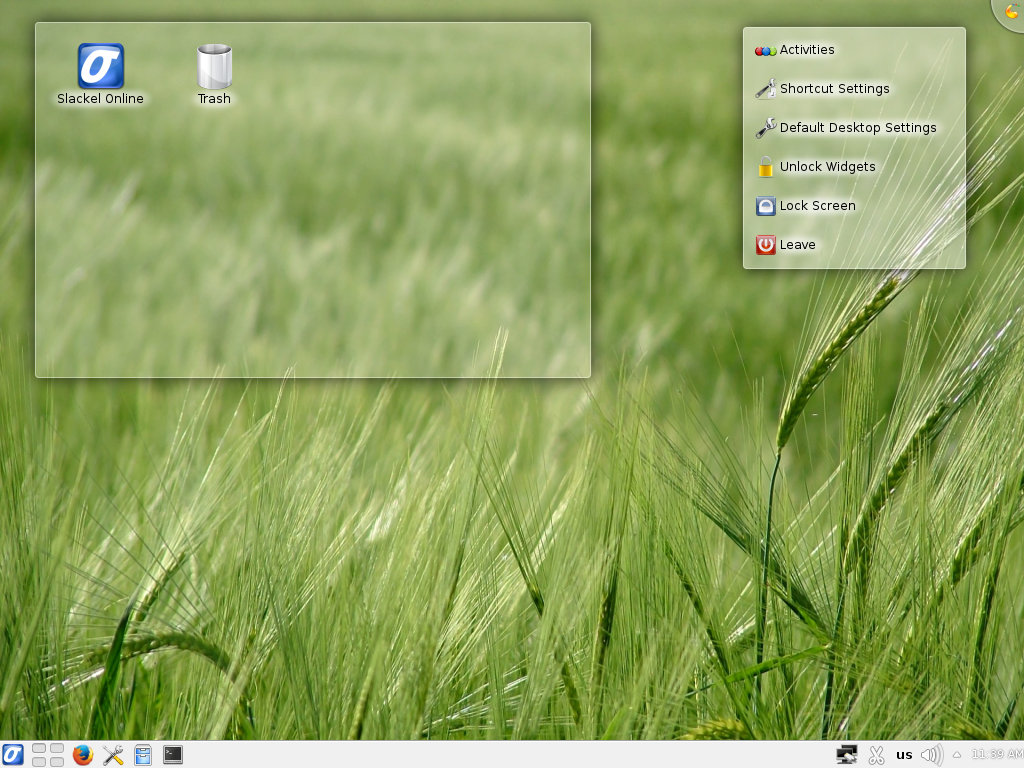Open the Slackel application launcher on the taskbar
1024x768 pixels.
tap(13, 755)
